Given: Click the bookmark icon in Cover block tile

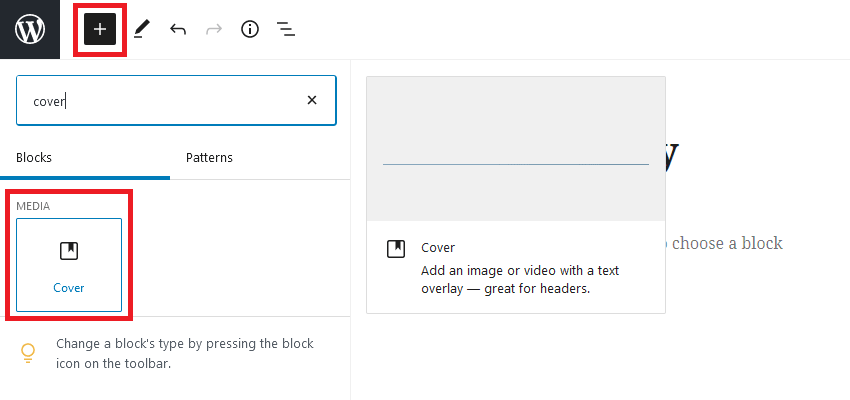Looking at the screenshot, I should click(69, 251).
